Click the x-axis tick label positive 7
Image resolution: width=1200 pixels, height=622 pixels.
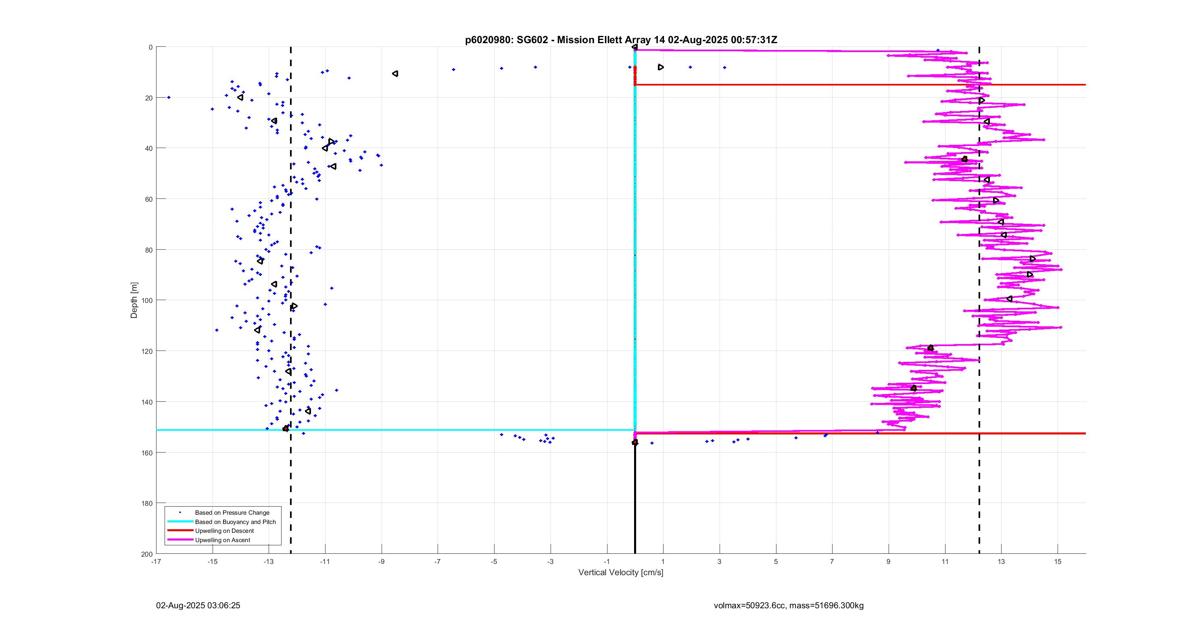tap(832, 562)
